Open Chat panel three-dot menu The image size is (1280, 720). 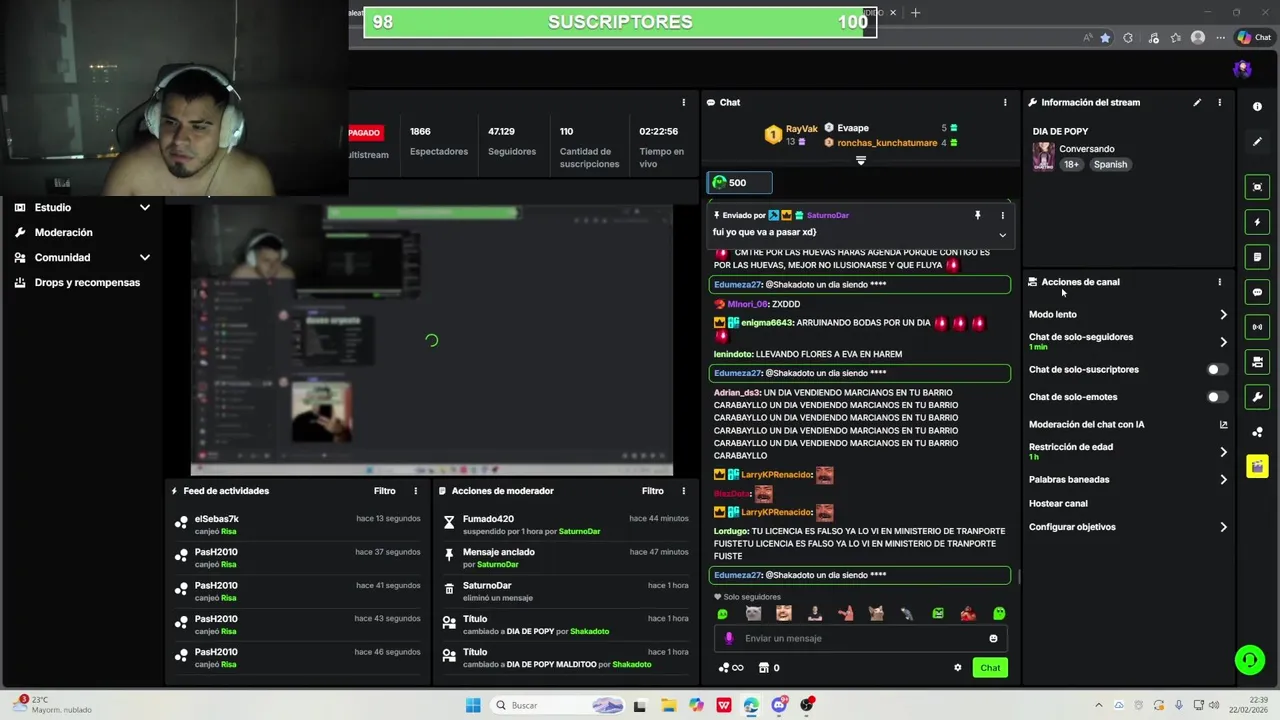tap(1005, 102)
